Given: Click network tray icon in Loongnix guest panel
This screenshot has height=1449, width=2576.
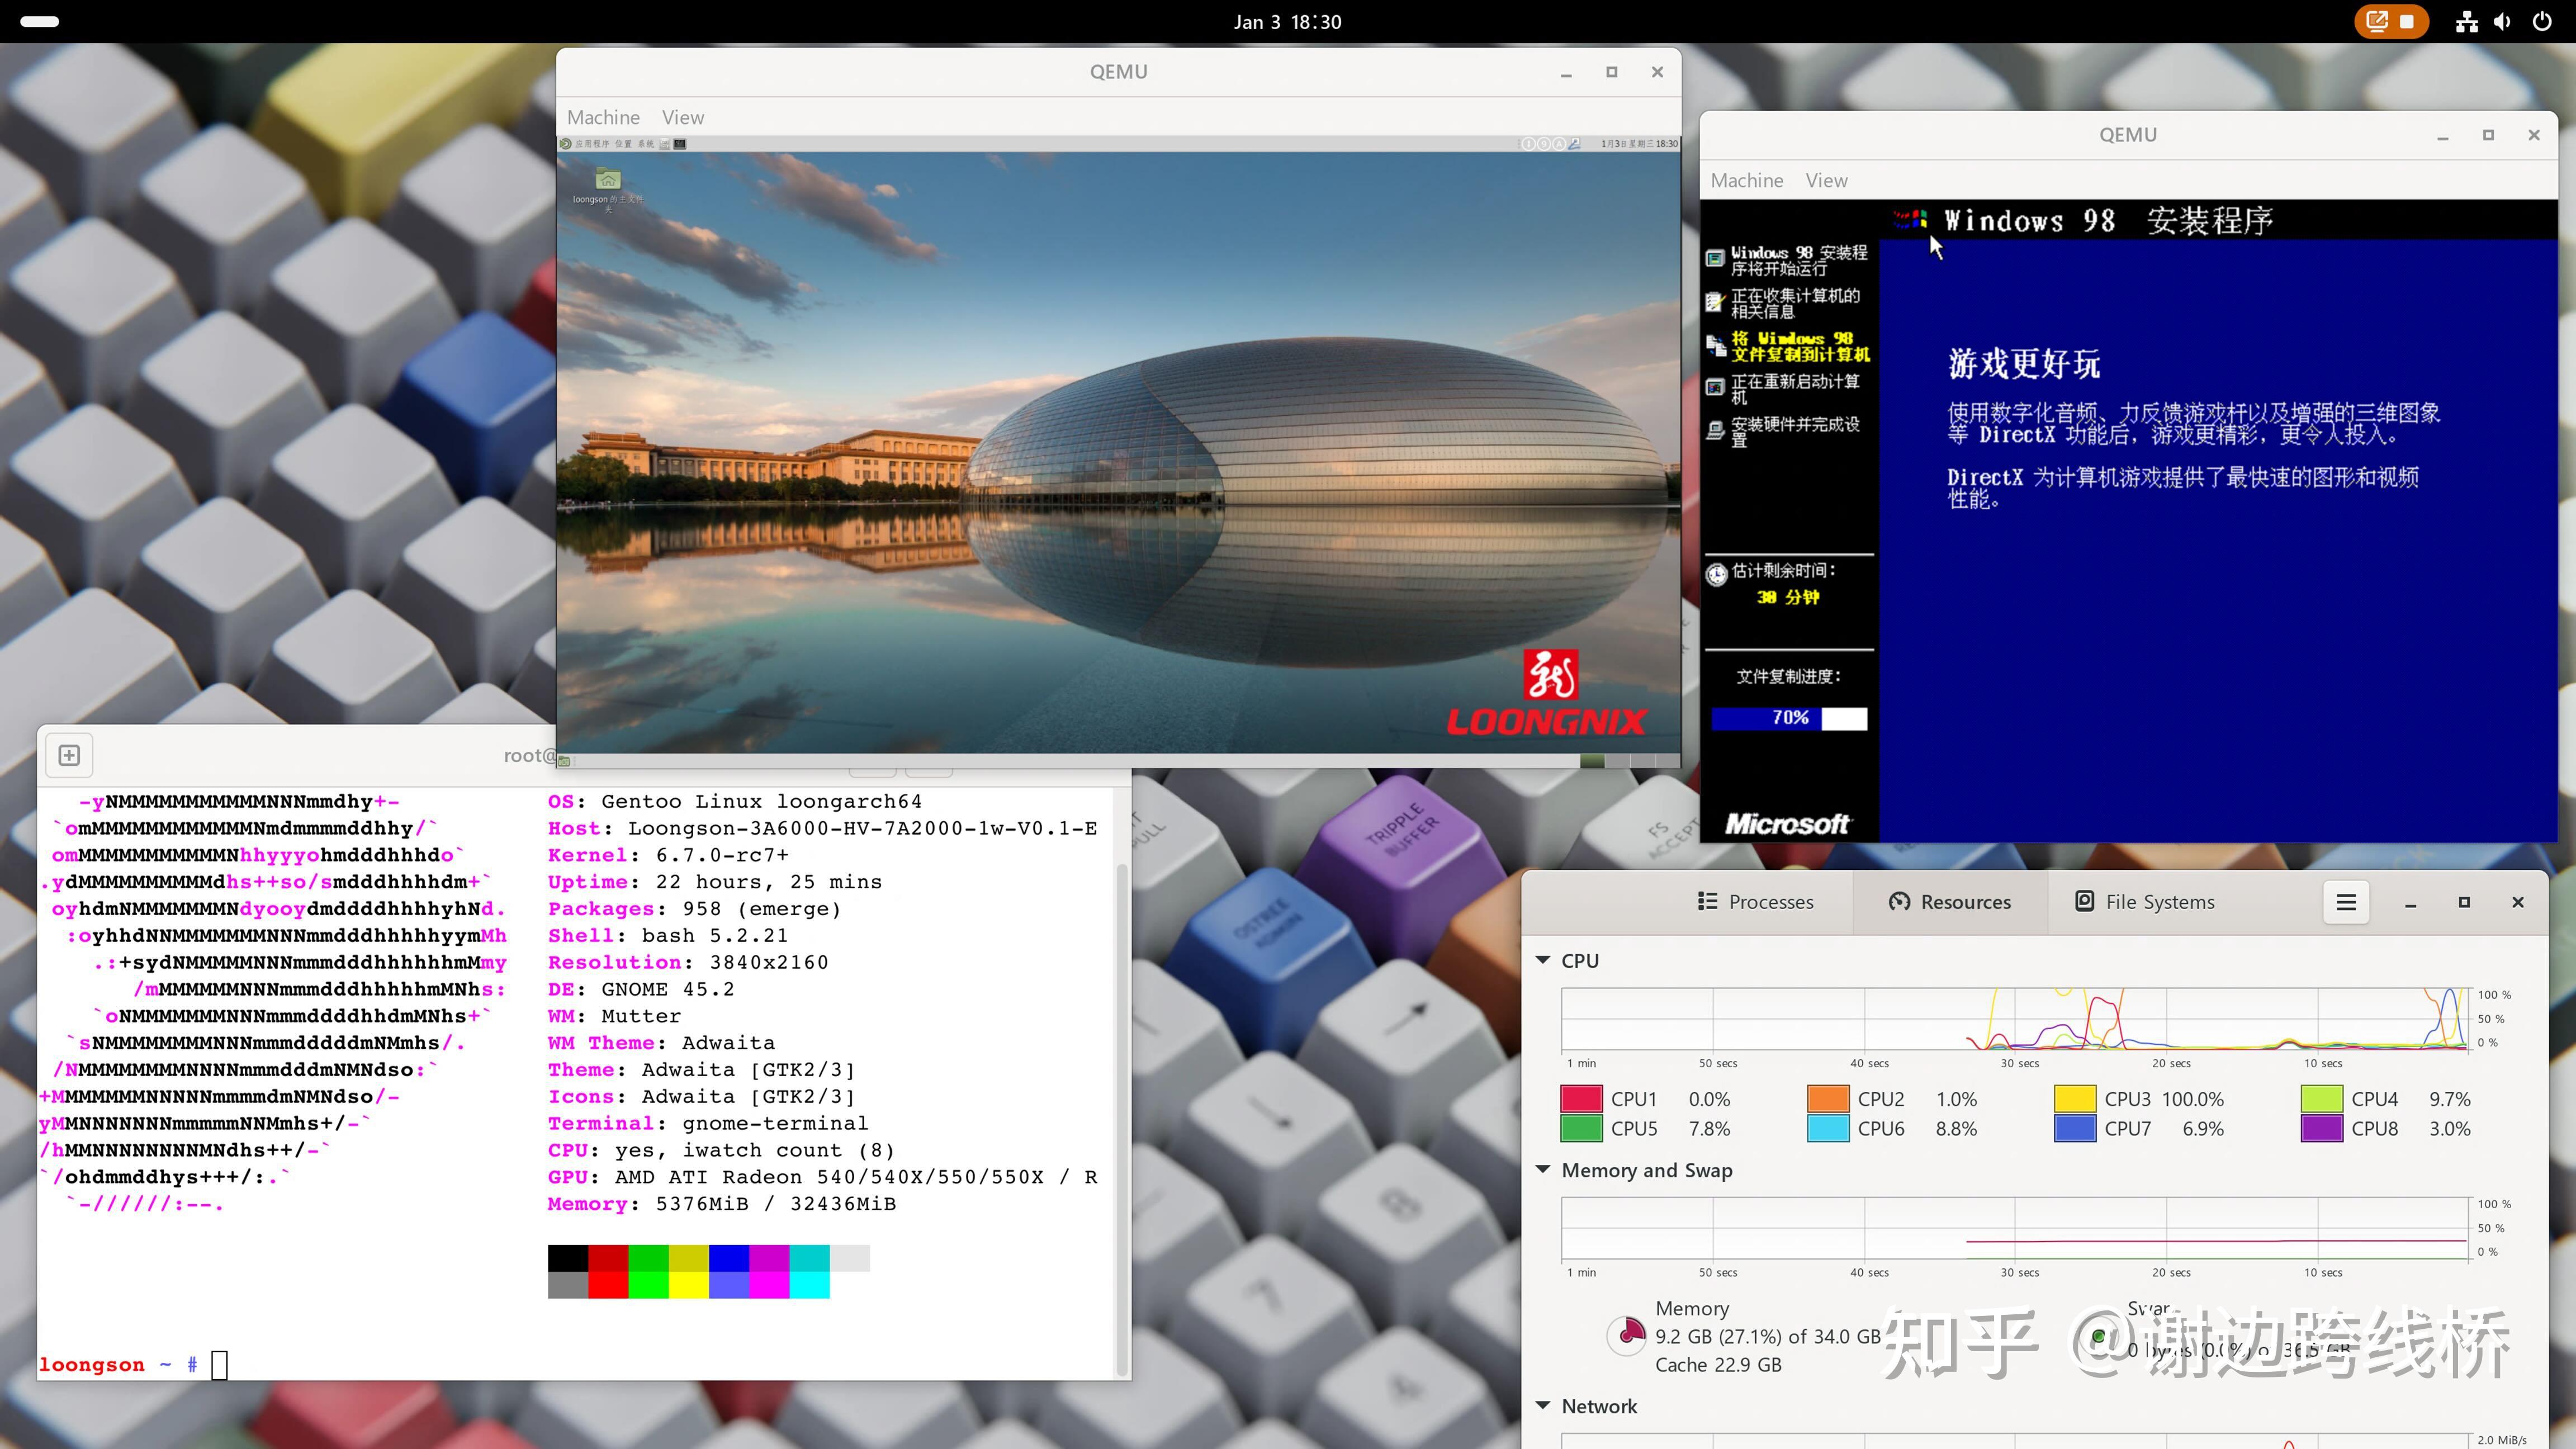Looking at the screenshot, I should tap(1574, 144).
